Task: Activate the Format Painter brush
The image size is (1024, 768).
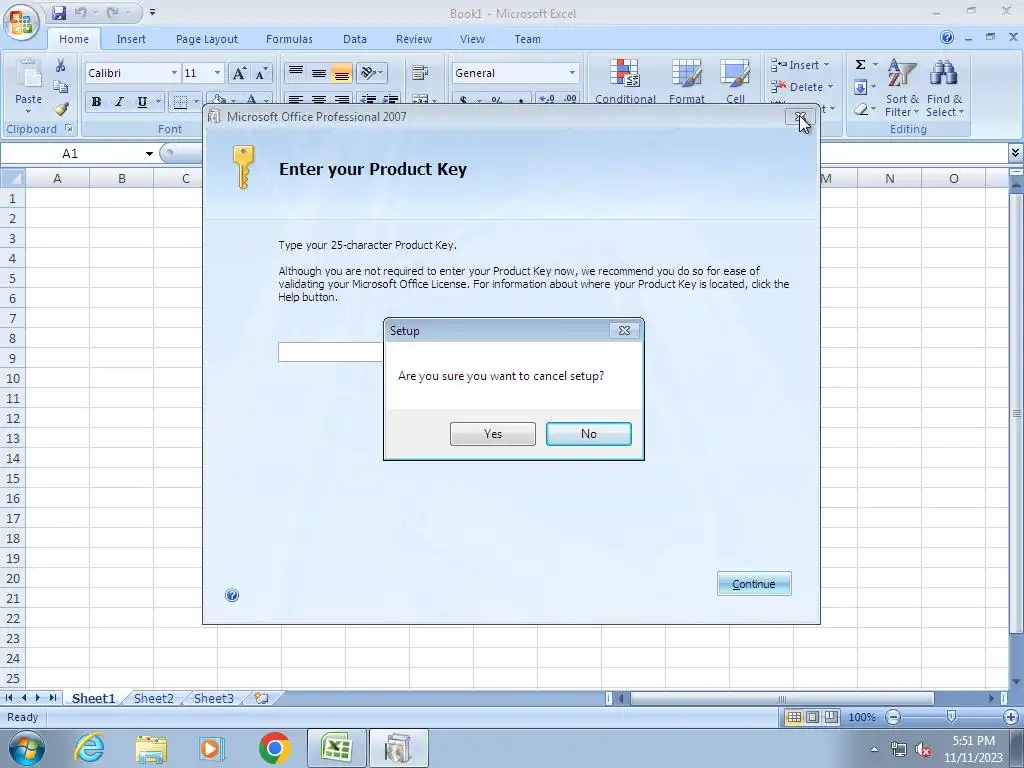Action: pyautogui.click(x=61, y=108)
